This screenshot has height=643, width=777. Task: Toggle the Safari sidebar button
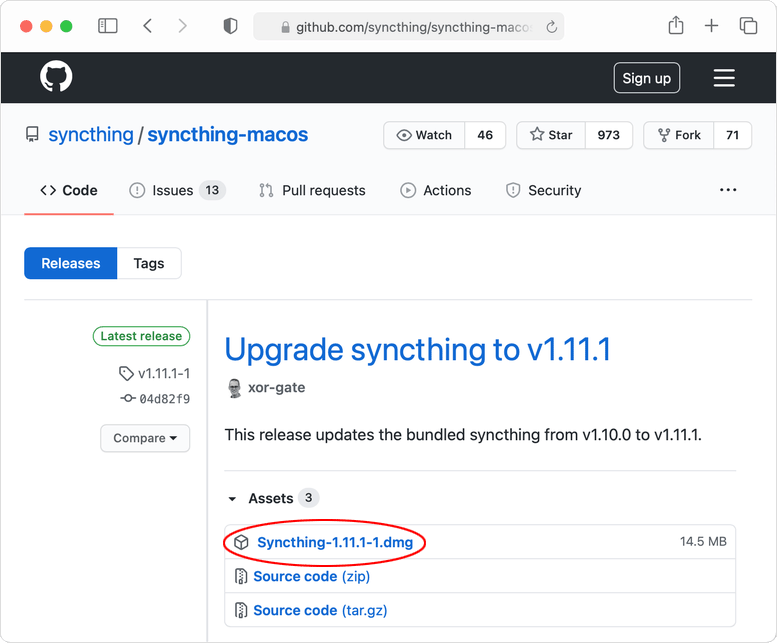pos(108,26)
